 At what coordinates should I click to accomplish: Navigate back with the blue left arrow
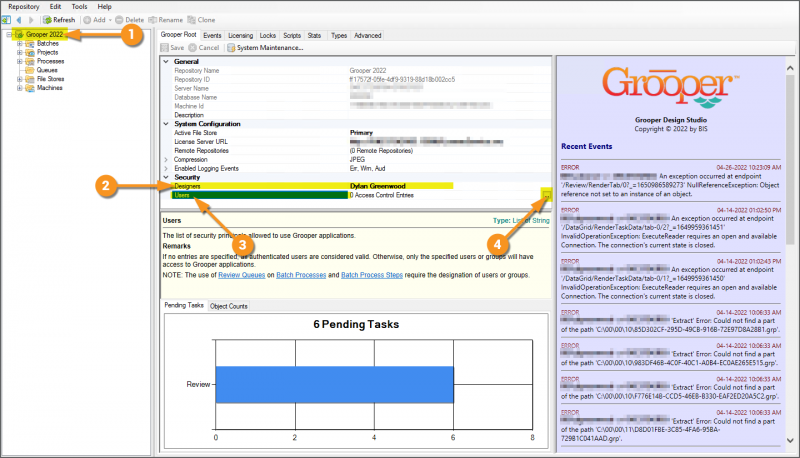tap(19, 20)
